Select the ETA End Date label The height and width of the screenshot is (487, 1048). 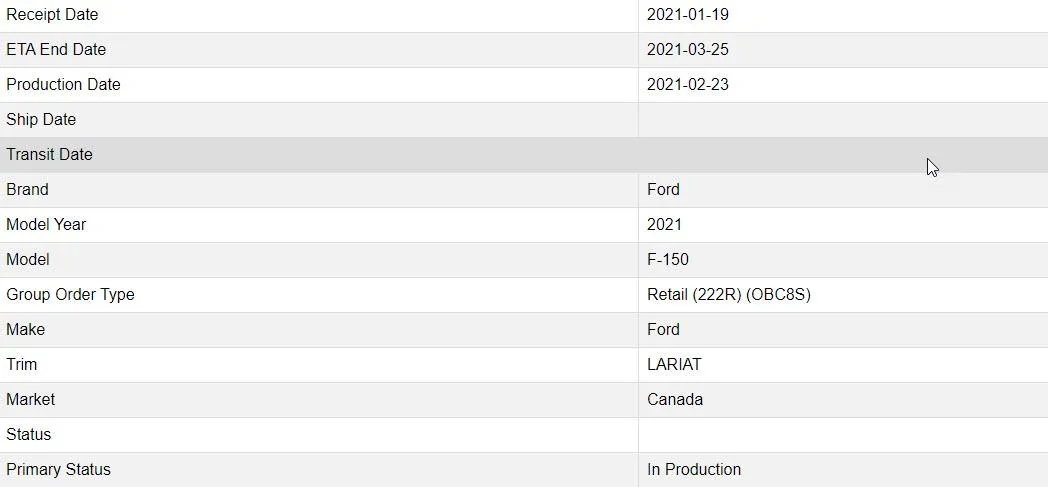point(56,49)
